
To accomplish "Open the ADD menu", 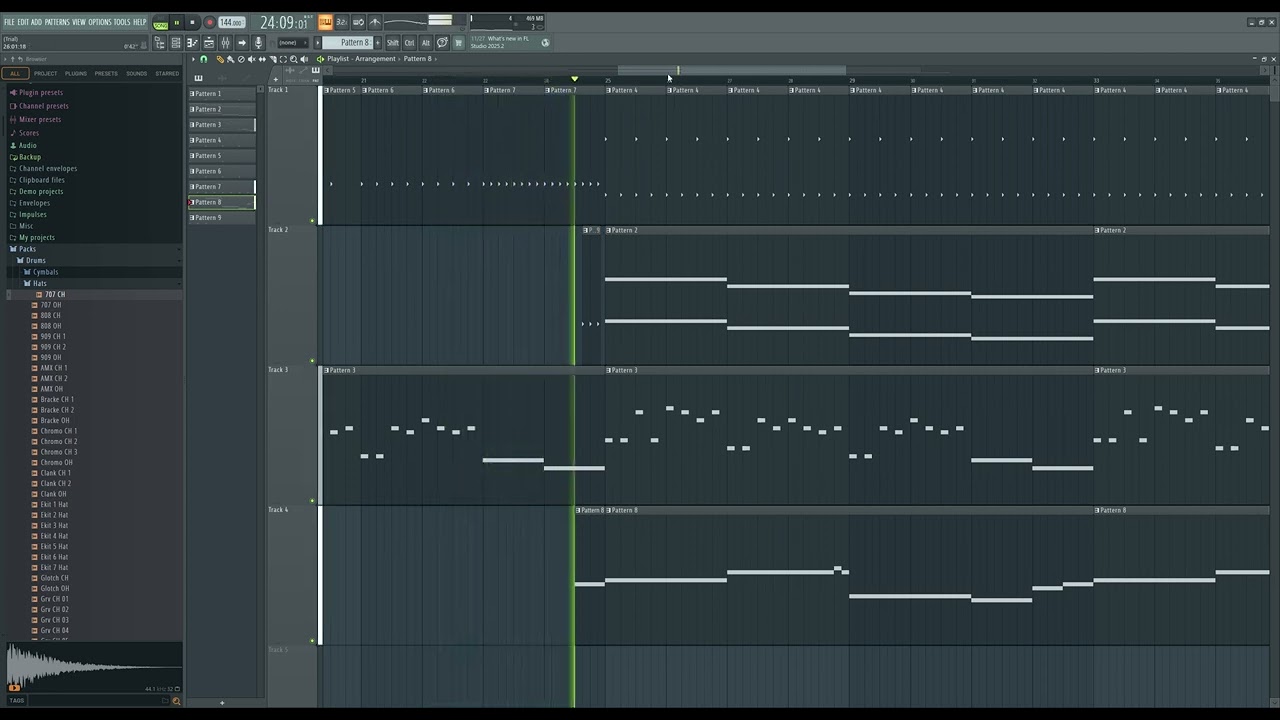I will [36, 22].
